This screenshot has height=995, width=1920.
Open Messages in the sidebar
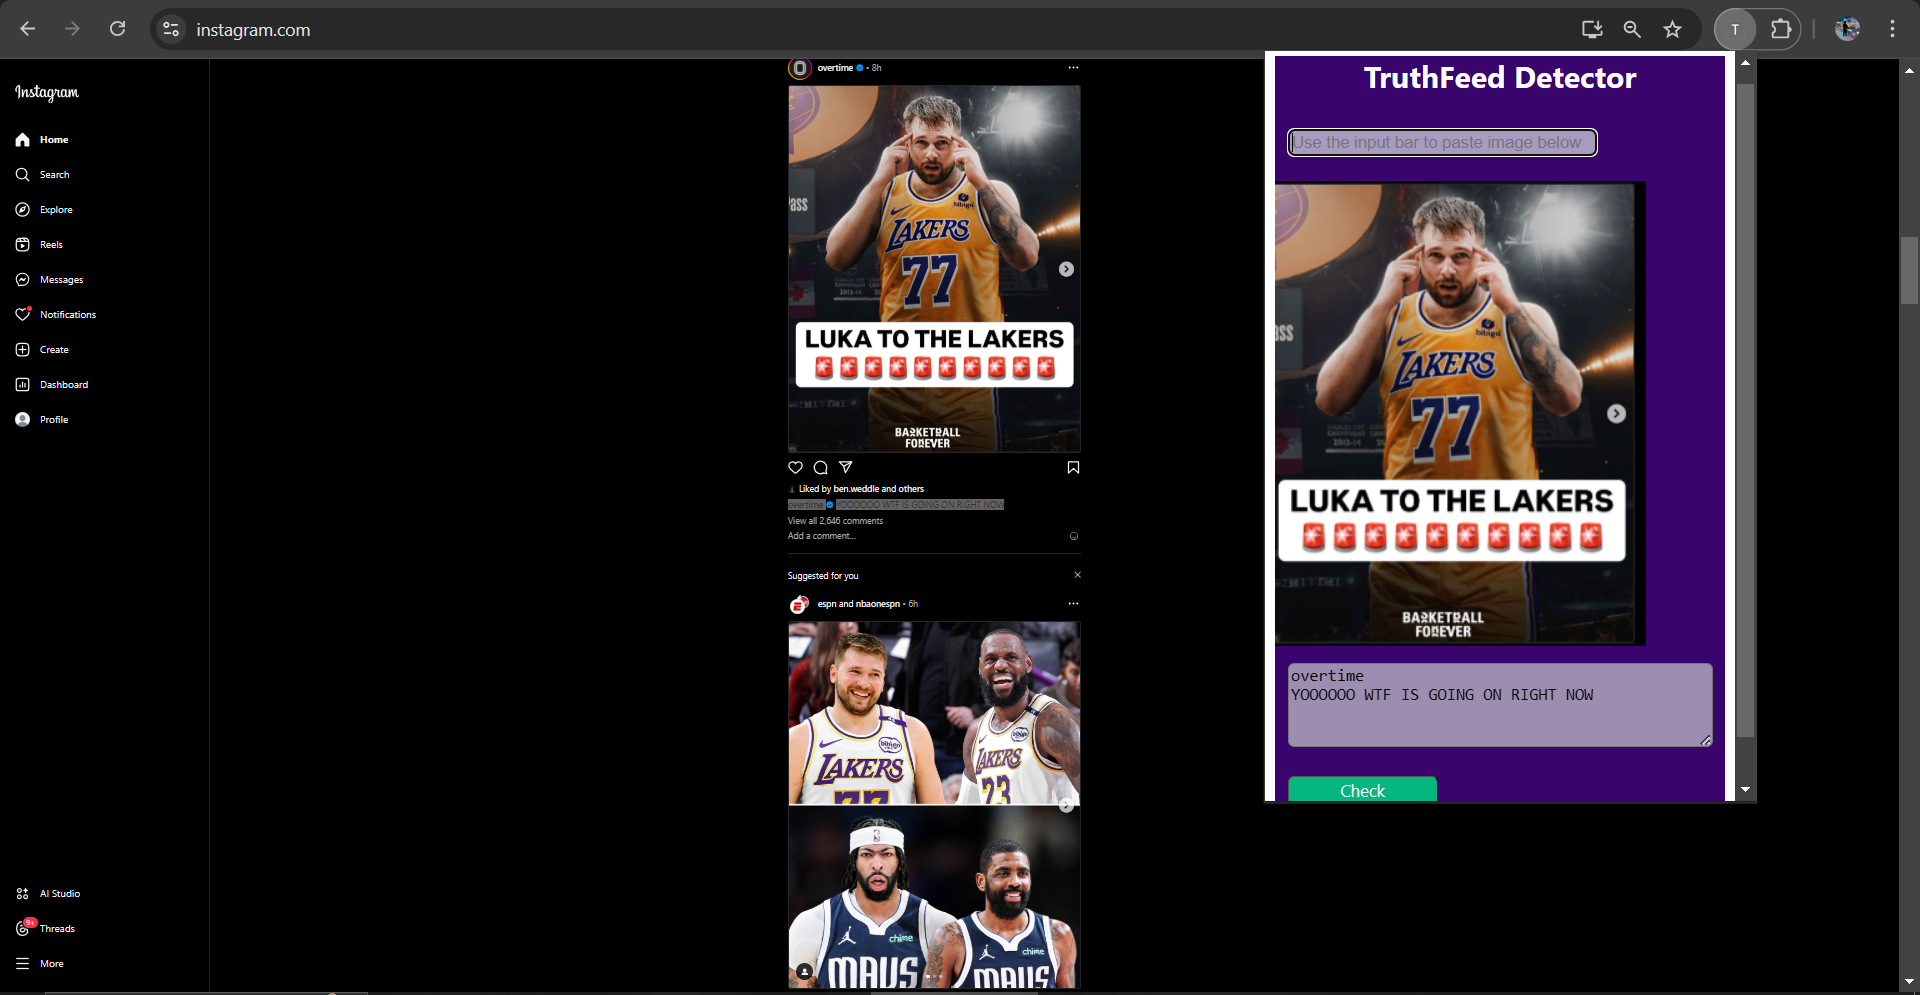pyautogui.click(x=49, y=280)
